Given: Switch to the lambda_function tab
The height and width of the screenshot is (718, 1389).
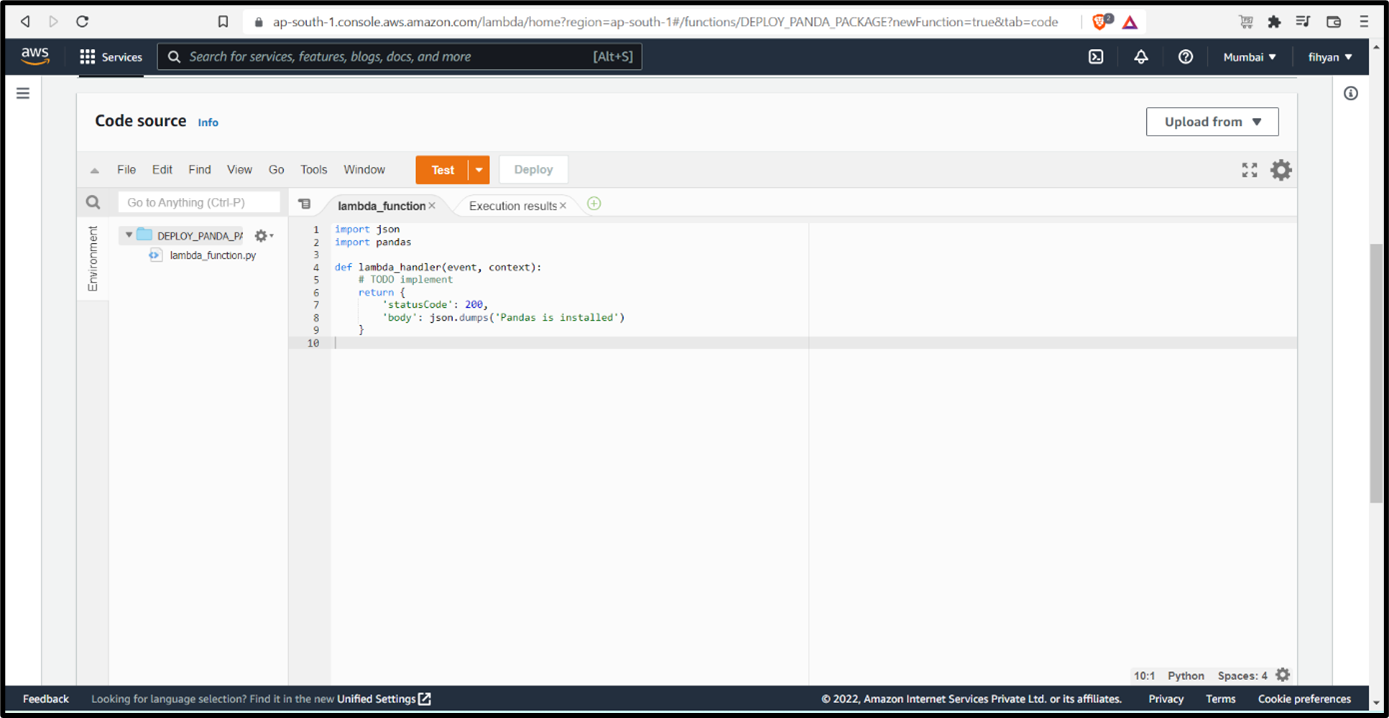Looking at the screenshot, I should coord(381,206).
